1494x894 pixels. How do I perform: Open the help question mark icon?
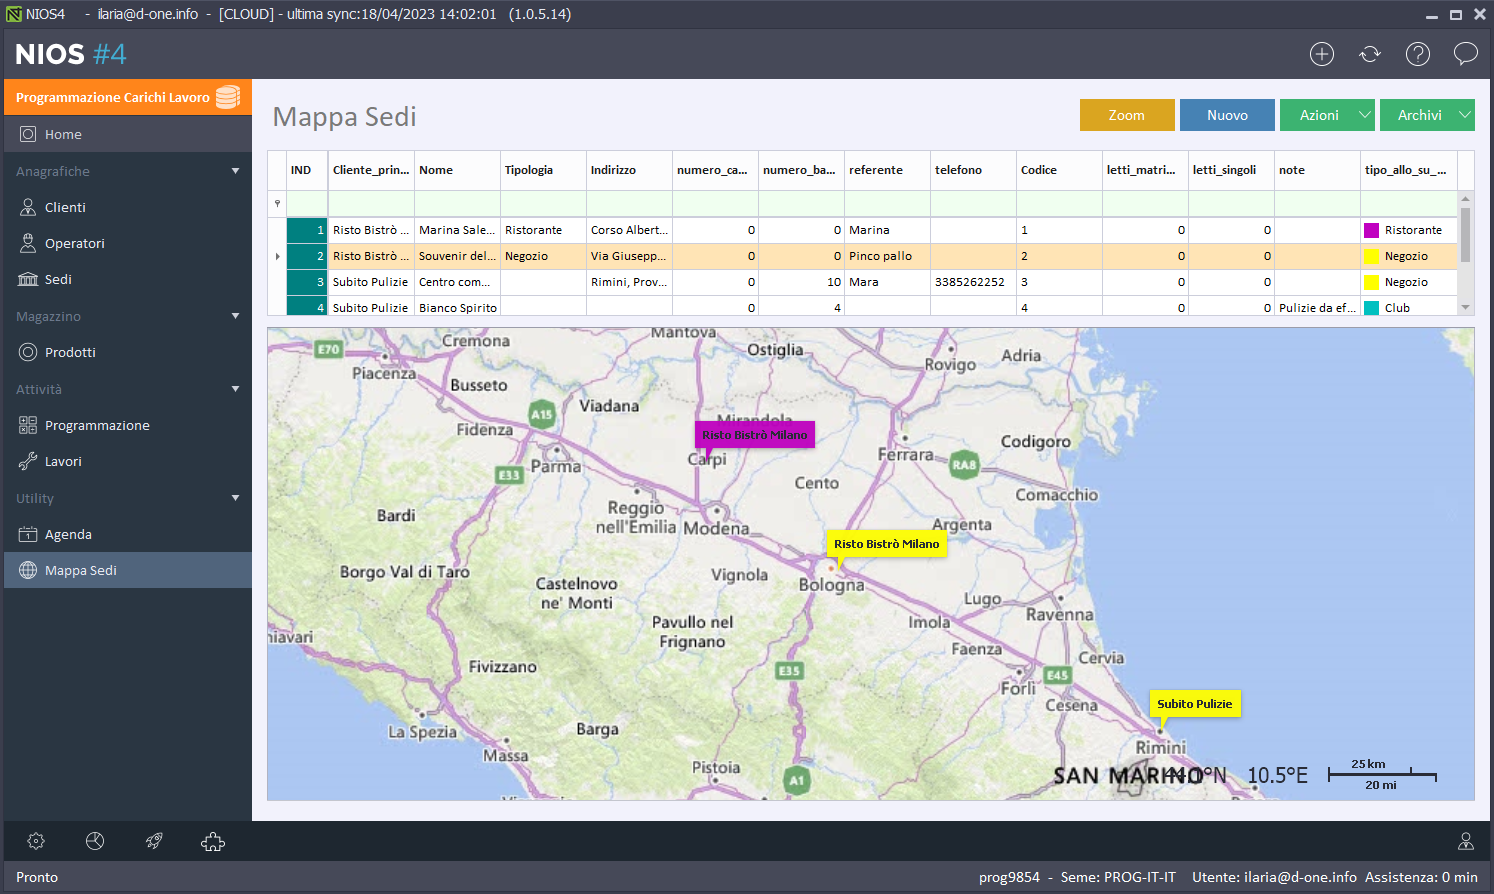click(1418, 54)
